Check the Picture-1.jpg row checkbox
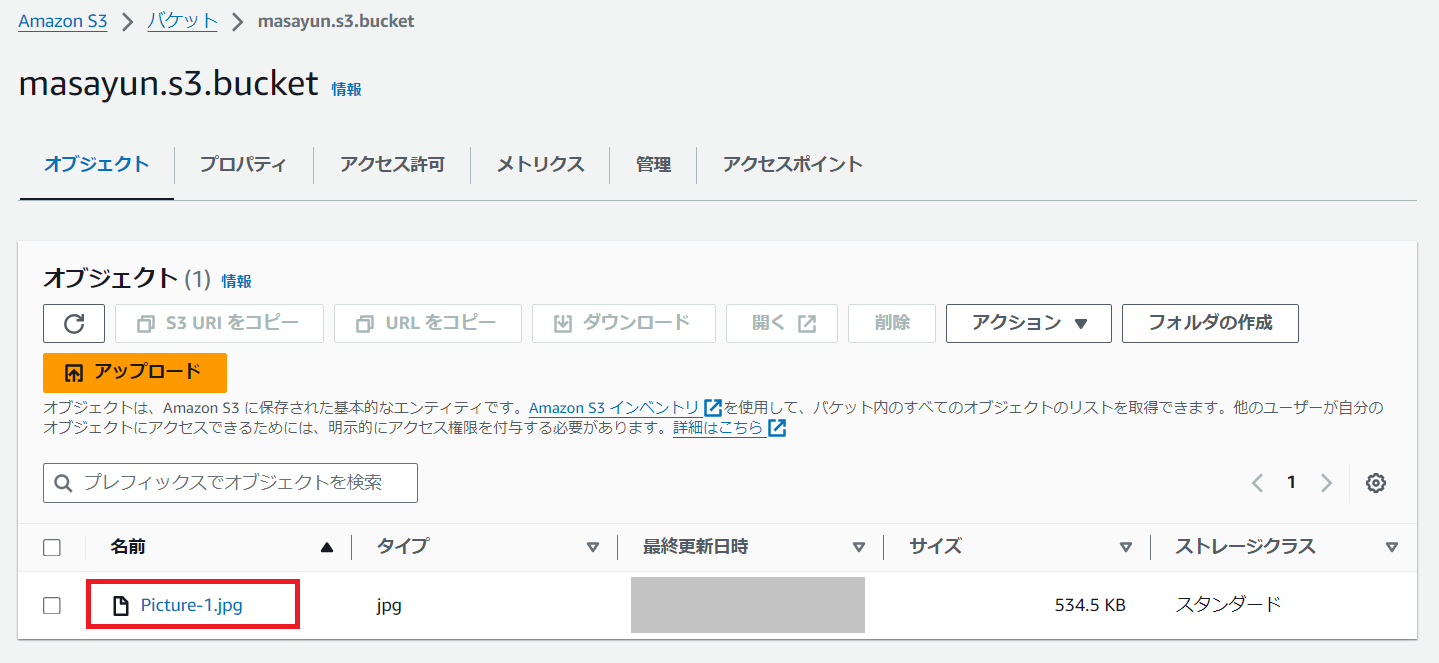 [52, 605]
